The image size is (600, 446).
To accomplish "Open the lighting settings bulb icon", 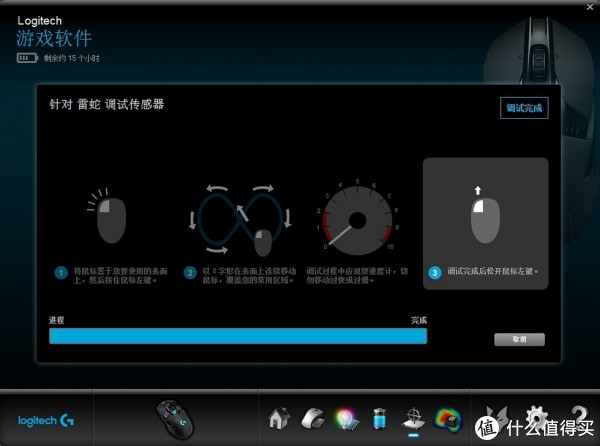I will click(x=347, y=419).
